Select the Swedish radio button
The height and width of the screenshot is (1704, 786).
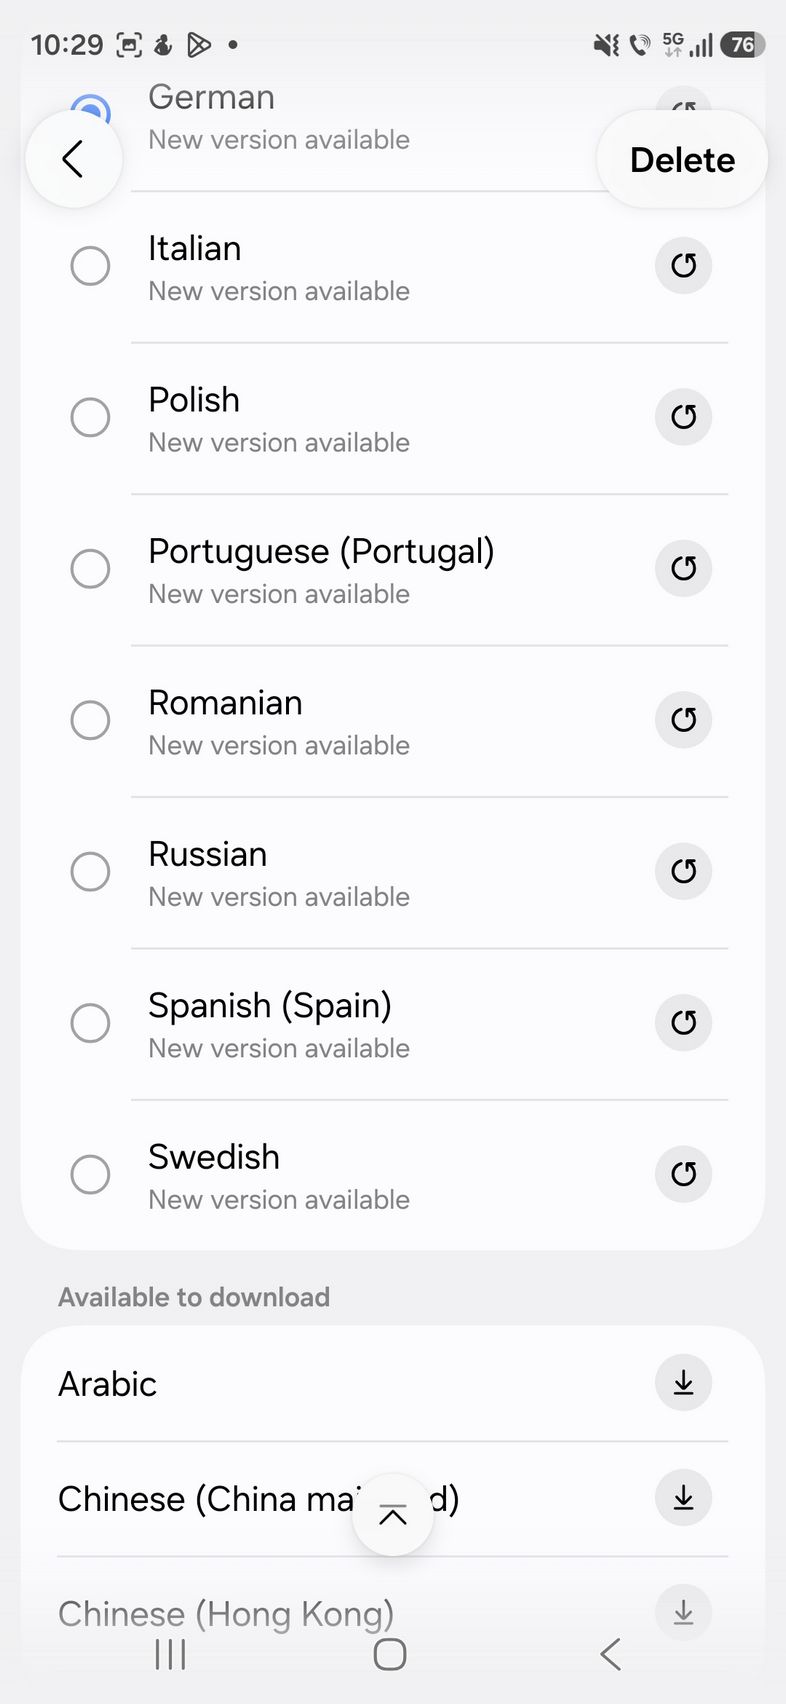tap(90, 1174)
